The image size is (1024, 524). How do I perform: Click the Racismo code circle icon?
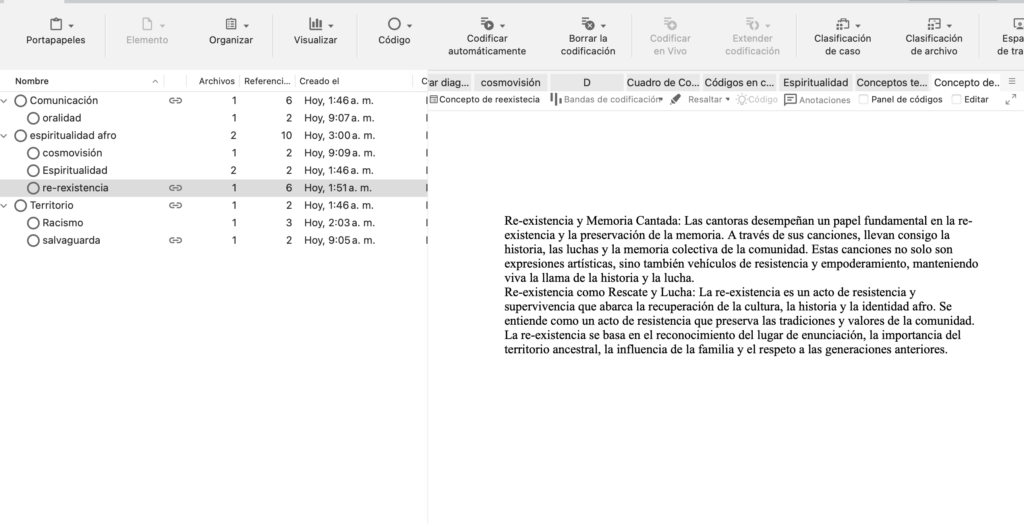pos(33,223)
